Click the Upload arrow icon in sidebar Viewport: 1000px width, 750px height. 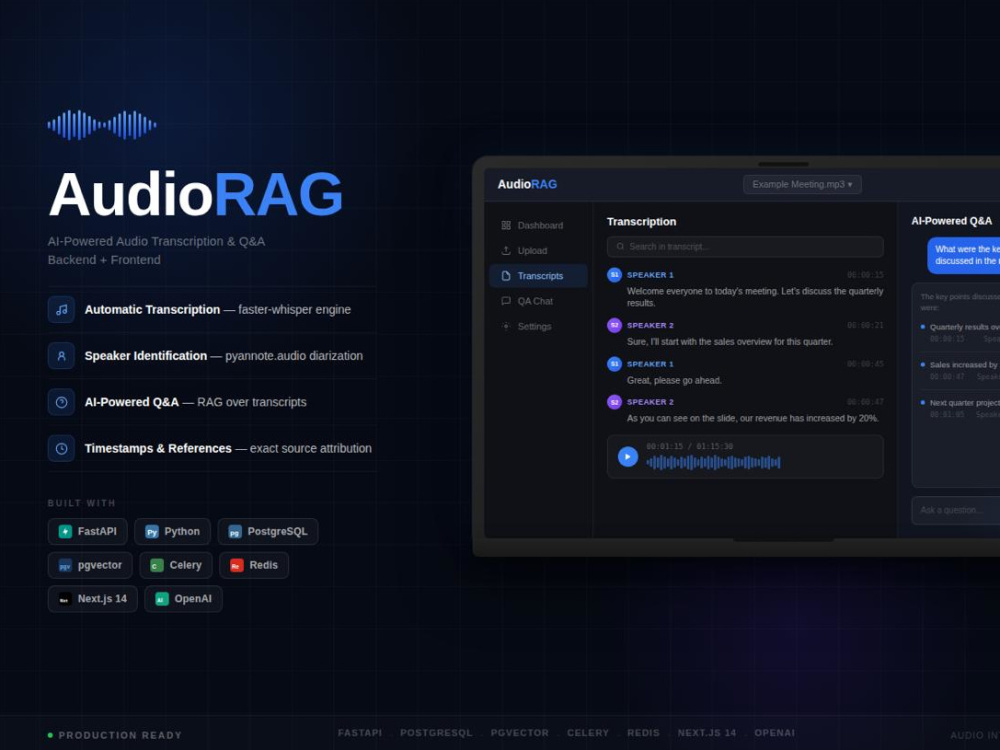pos(506,251)
